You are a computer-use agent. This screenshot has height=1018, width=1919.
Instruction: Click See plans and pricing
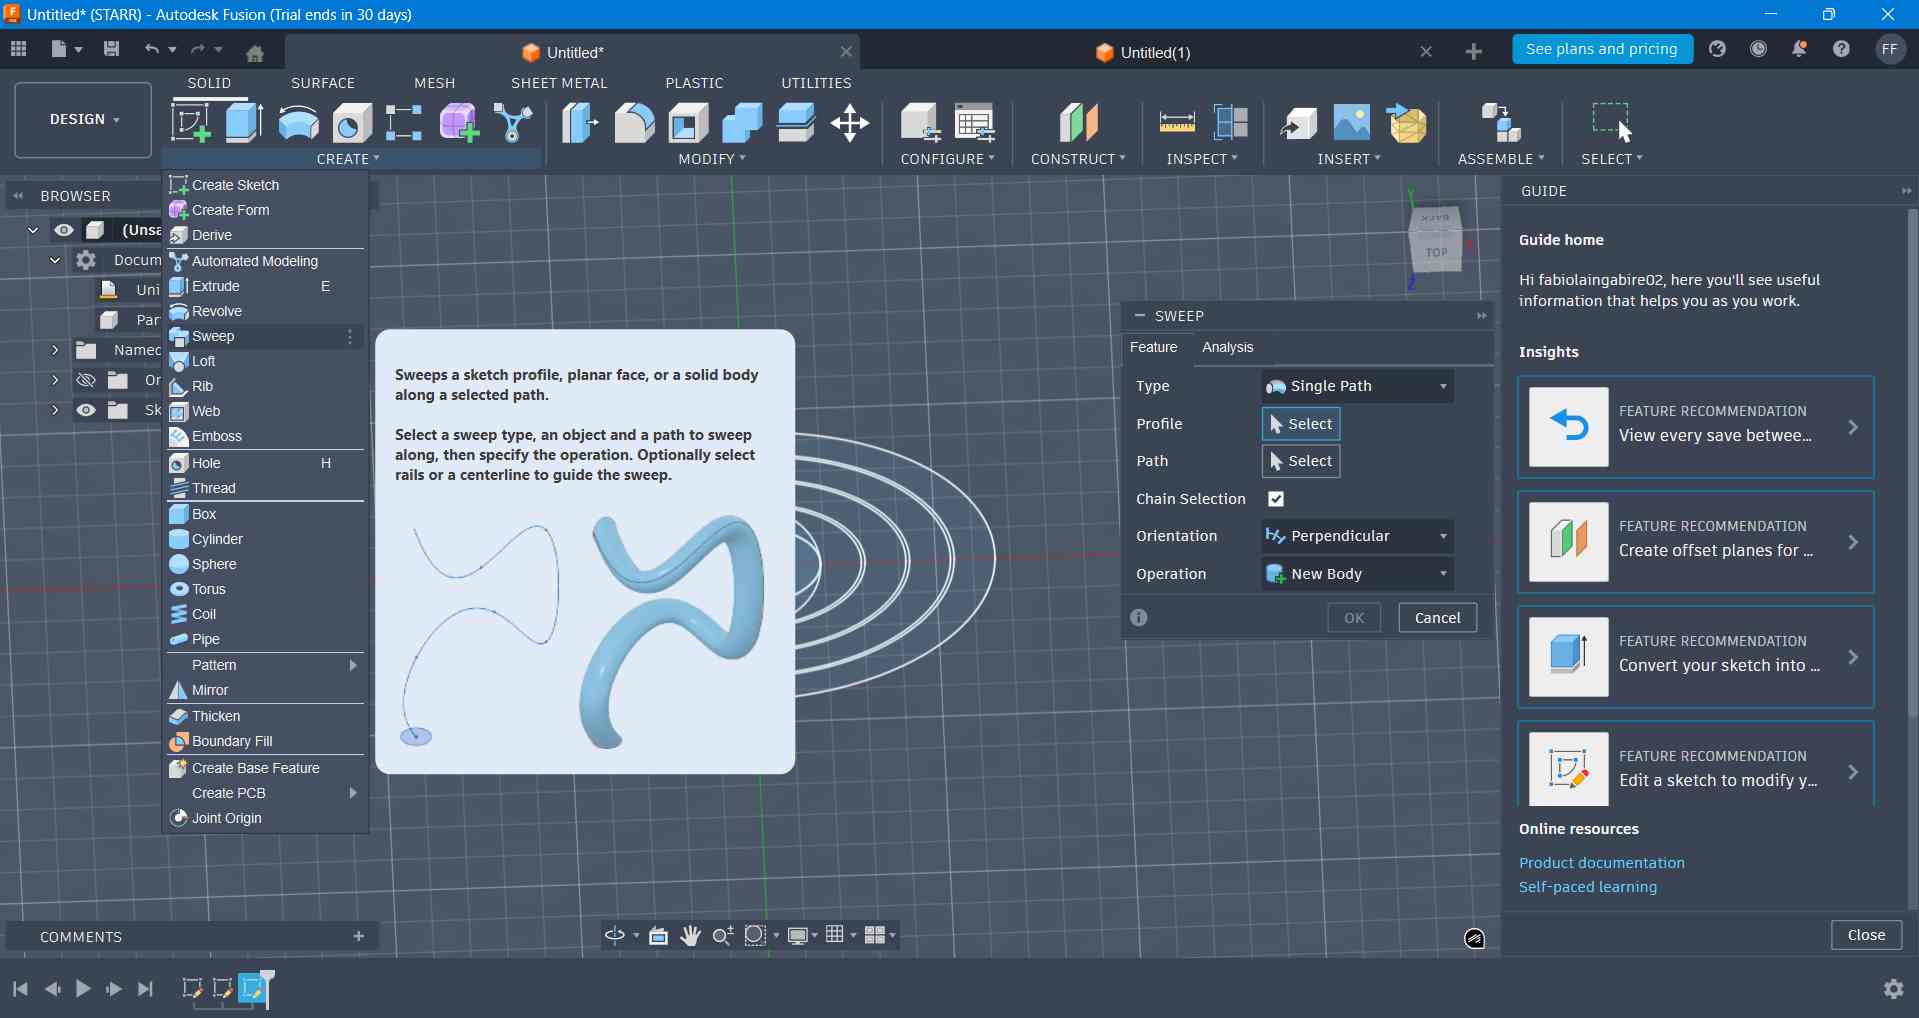(1601, 49)
